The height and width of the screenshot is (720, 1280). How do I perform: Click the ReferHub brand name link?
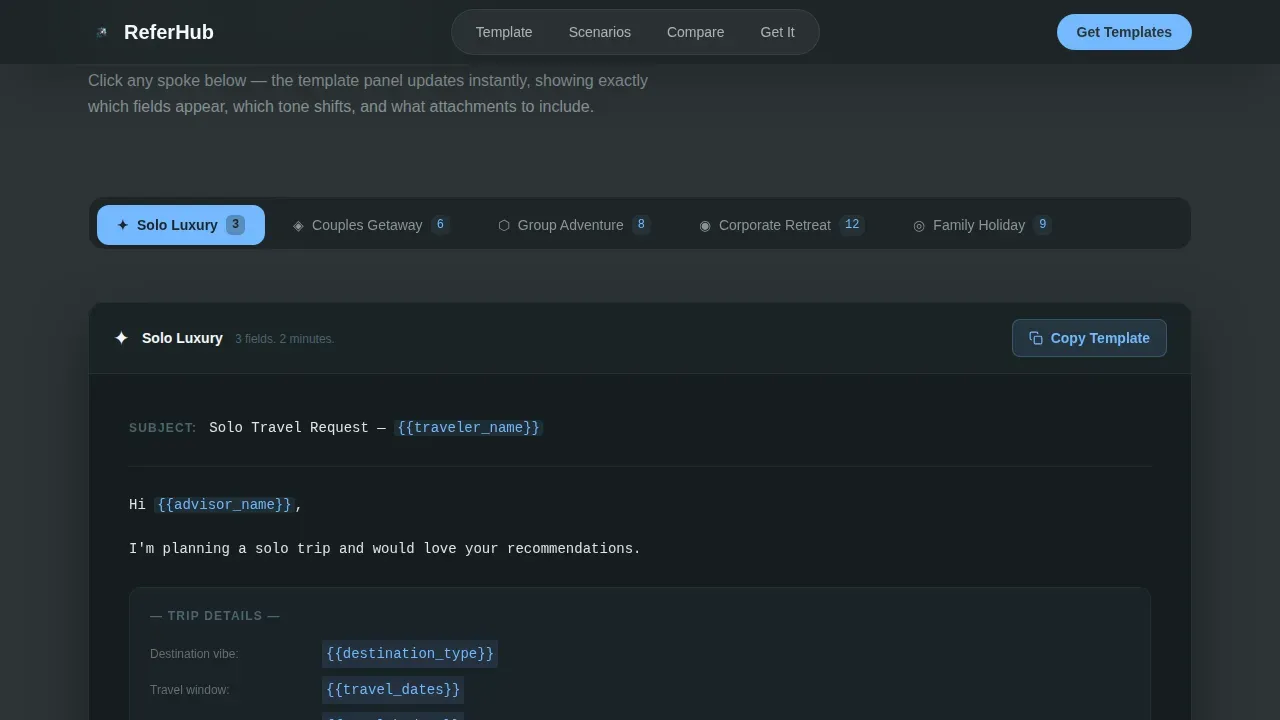(169, 32)
